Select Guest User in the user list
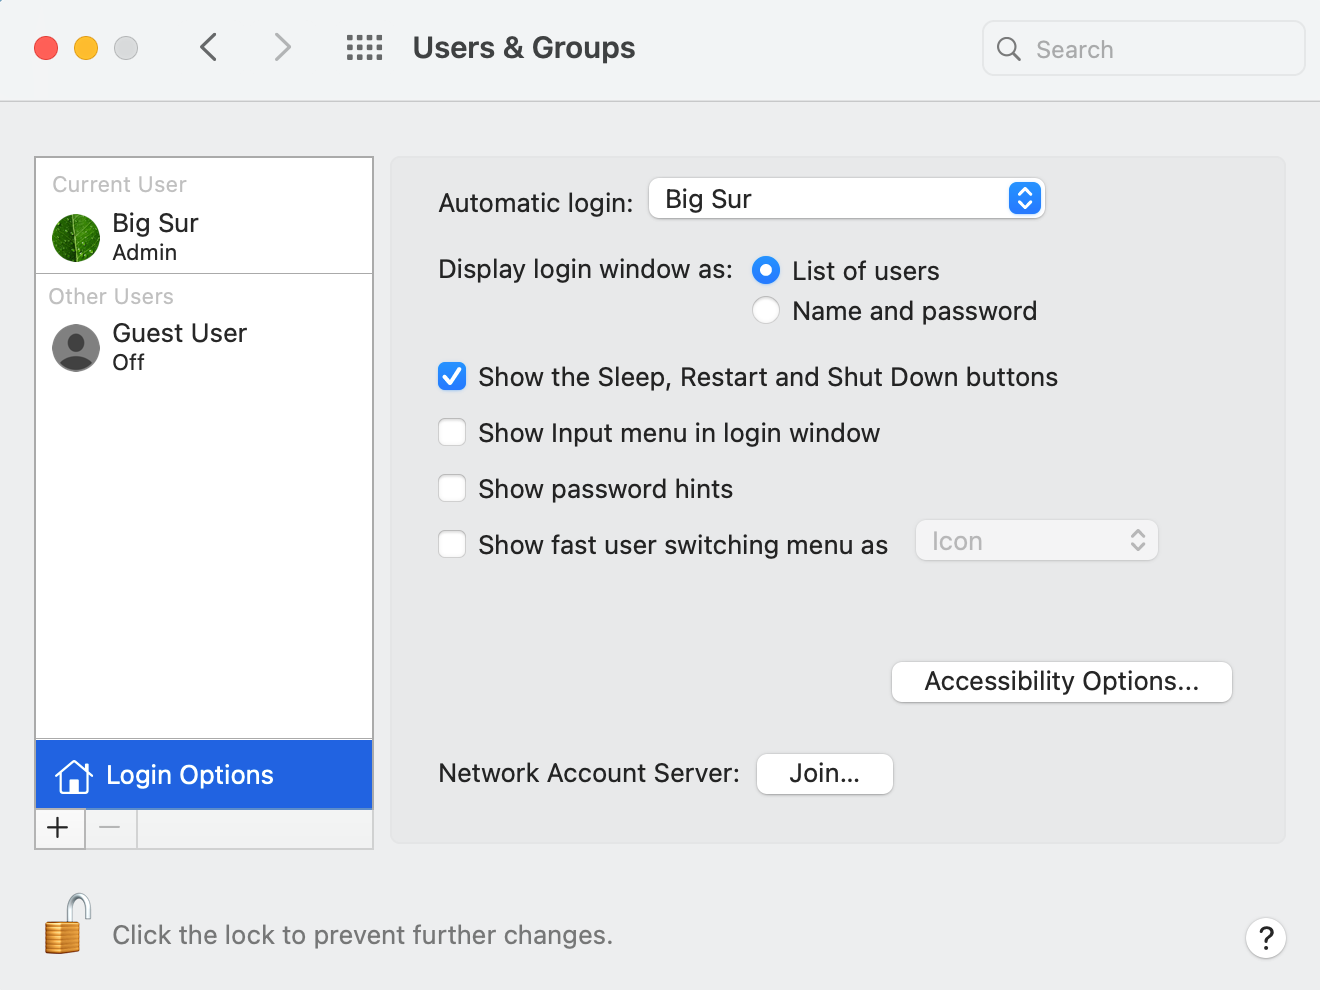The height and width of the screenshot is (990, 1320). click(x=179, y=347)
